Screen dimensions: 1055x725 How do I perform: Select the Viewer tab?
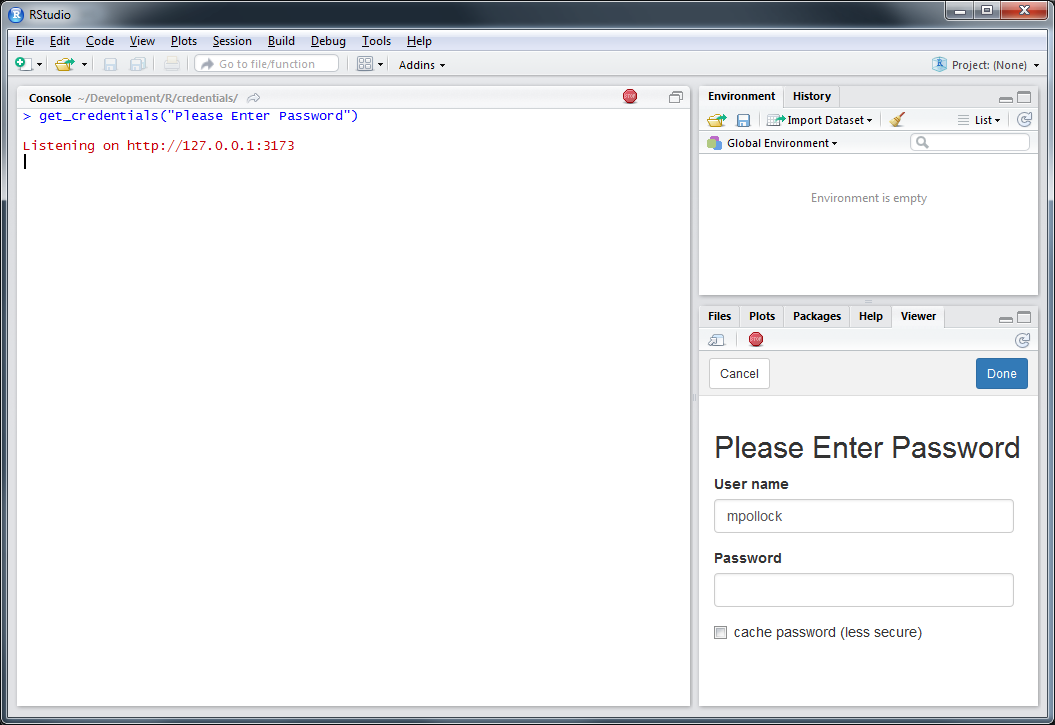(918, 316)
